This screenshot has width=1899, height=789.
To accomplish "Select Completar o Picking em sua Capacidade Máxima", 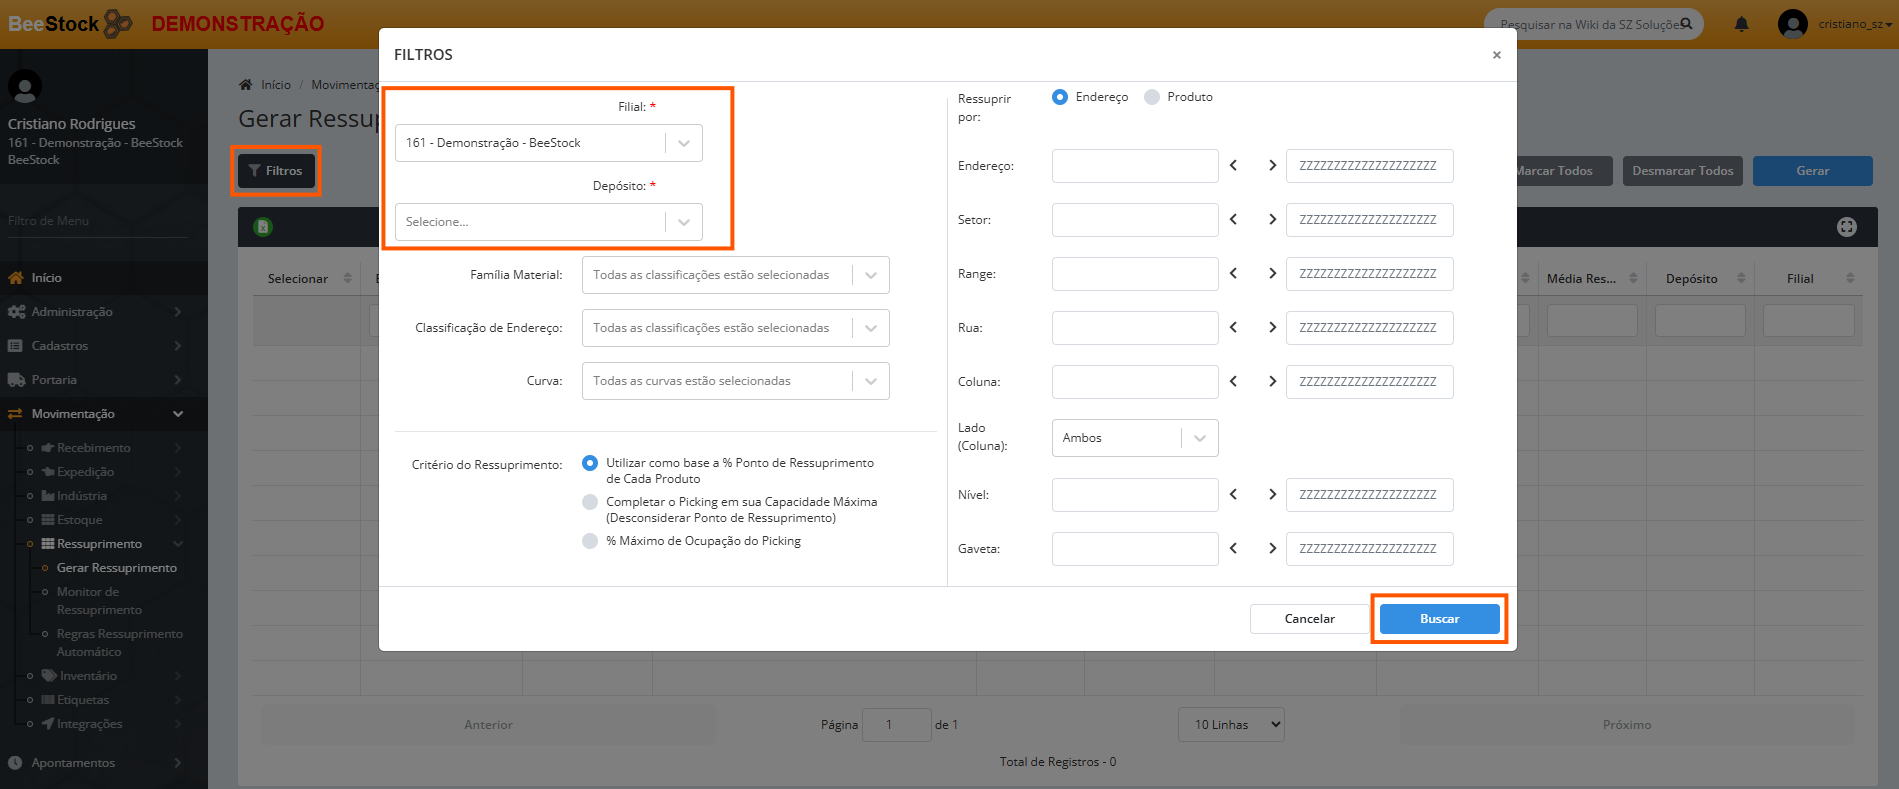I will click(x=590, y=502).
